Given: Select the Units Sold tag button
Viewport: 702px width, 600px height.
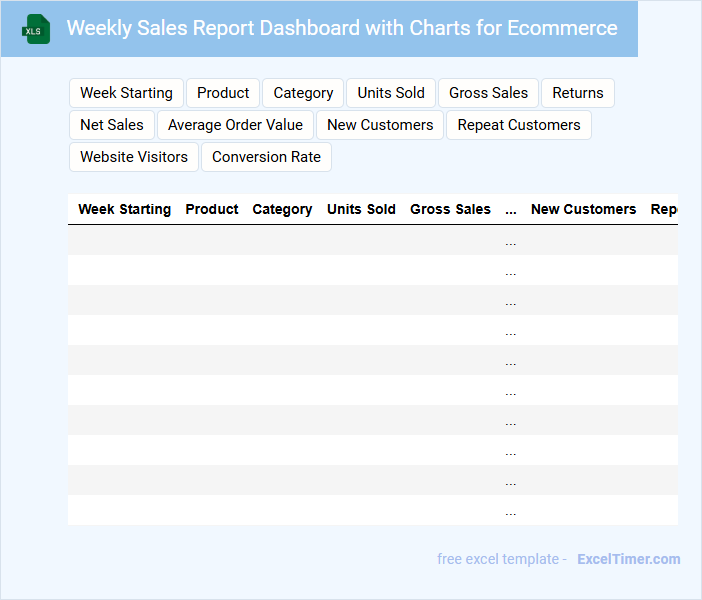Looking at the screenshot, I should (x=391, y=93).
